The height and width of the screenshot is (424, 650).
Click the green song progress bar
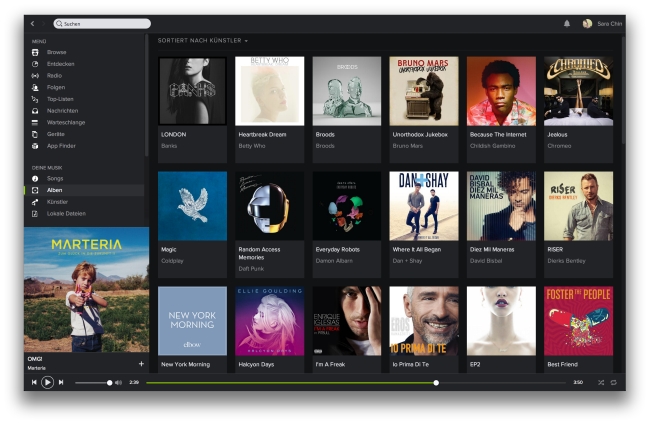coord(290,382)
